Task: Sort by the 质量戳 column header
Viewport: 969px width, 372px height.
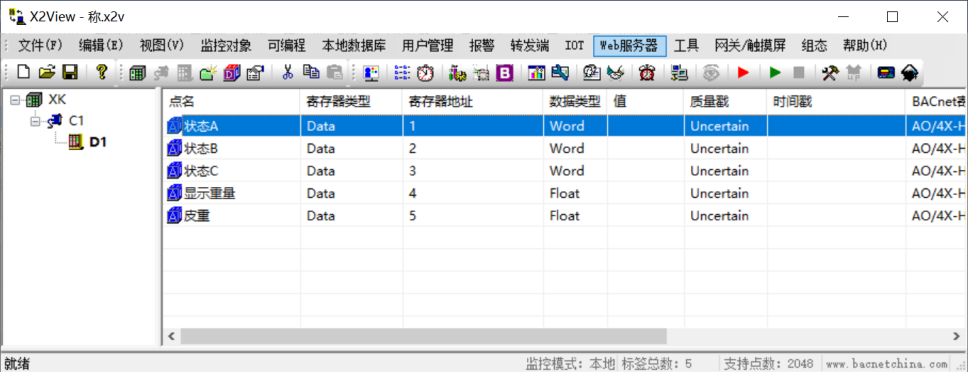Action: pos(726,102)
